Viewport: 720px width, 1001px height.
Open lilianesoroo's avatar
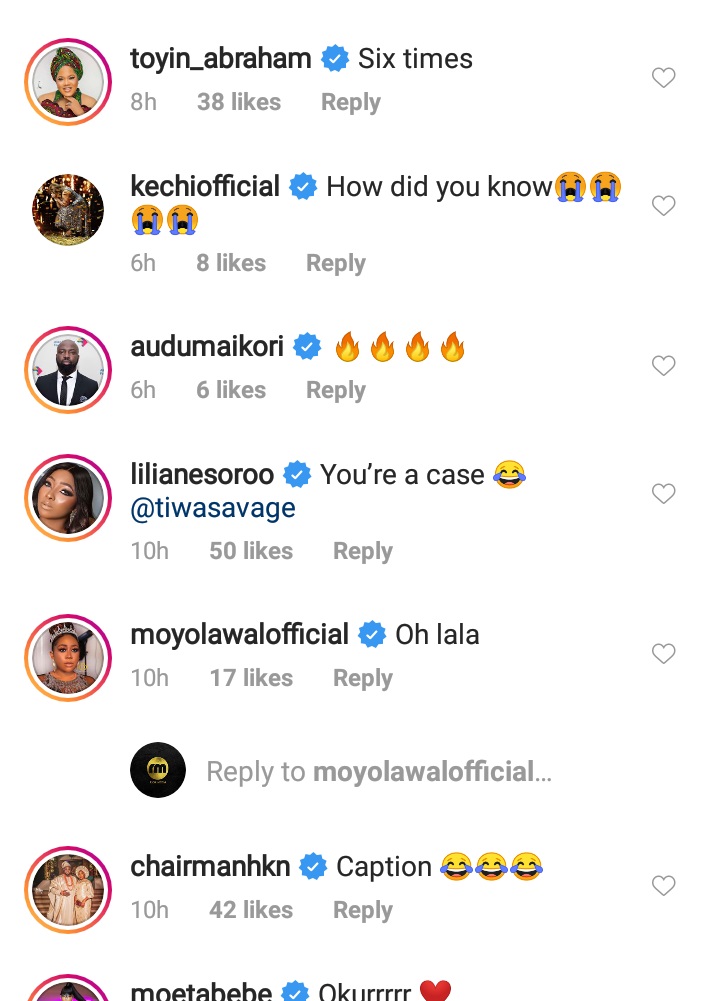click(x=67, y=498)
